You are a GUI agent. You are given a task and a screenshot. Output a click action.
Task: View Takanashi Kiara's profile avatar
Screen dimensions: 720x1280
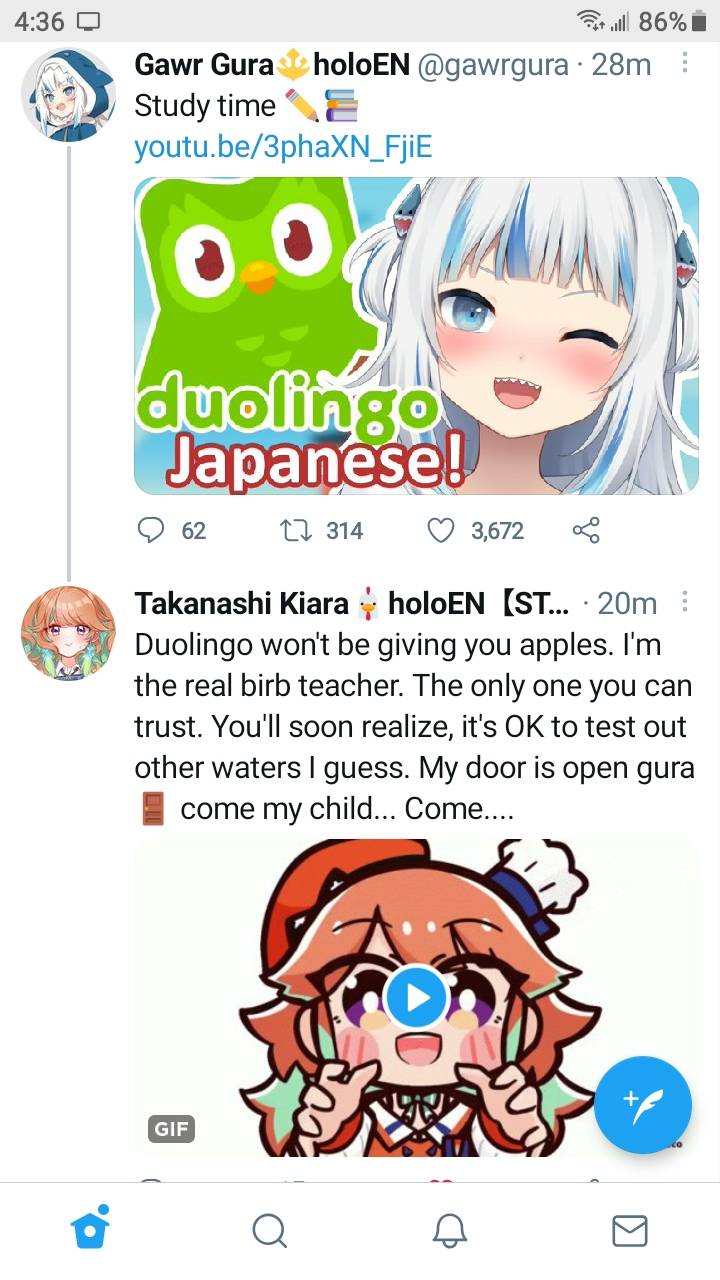pos(69,633)
